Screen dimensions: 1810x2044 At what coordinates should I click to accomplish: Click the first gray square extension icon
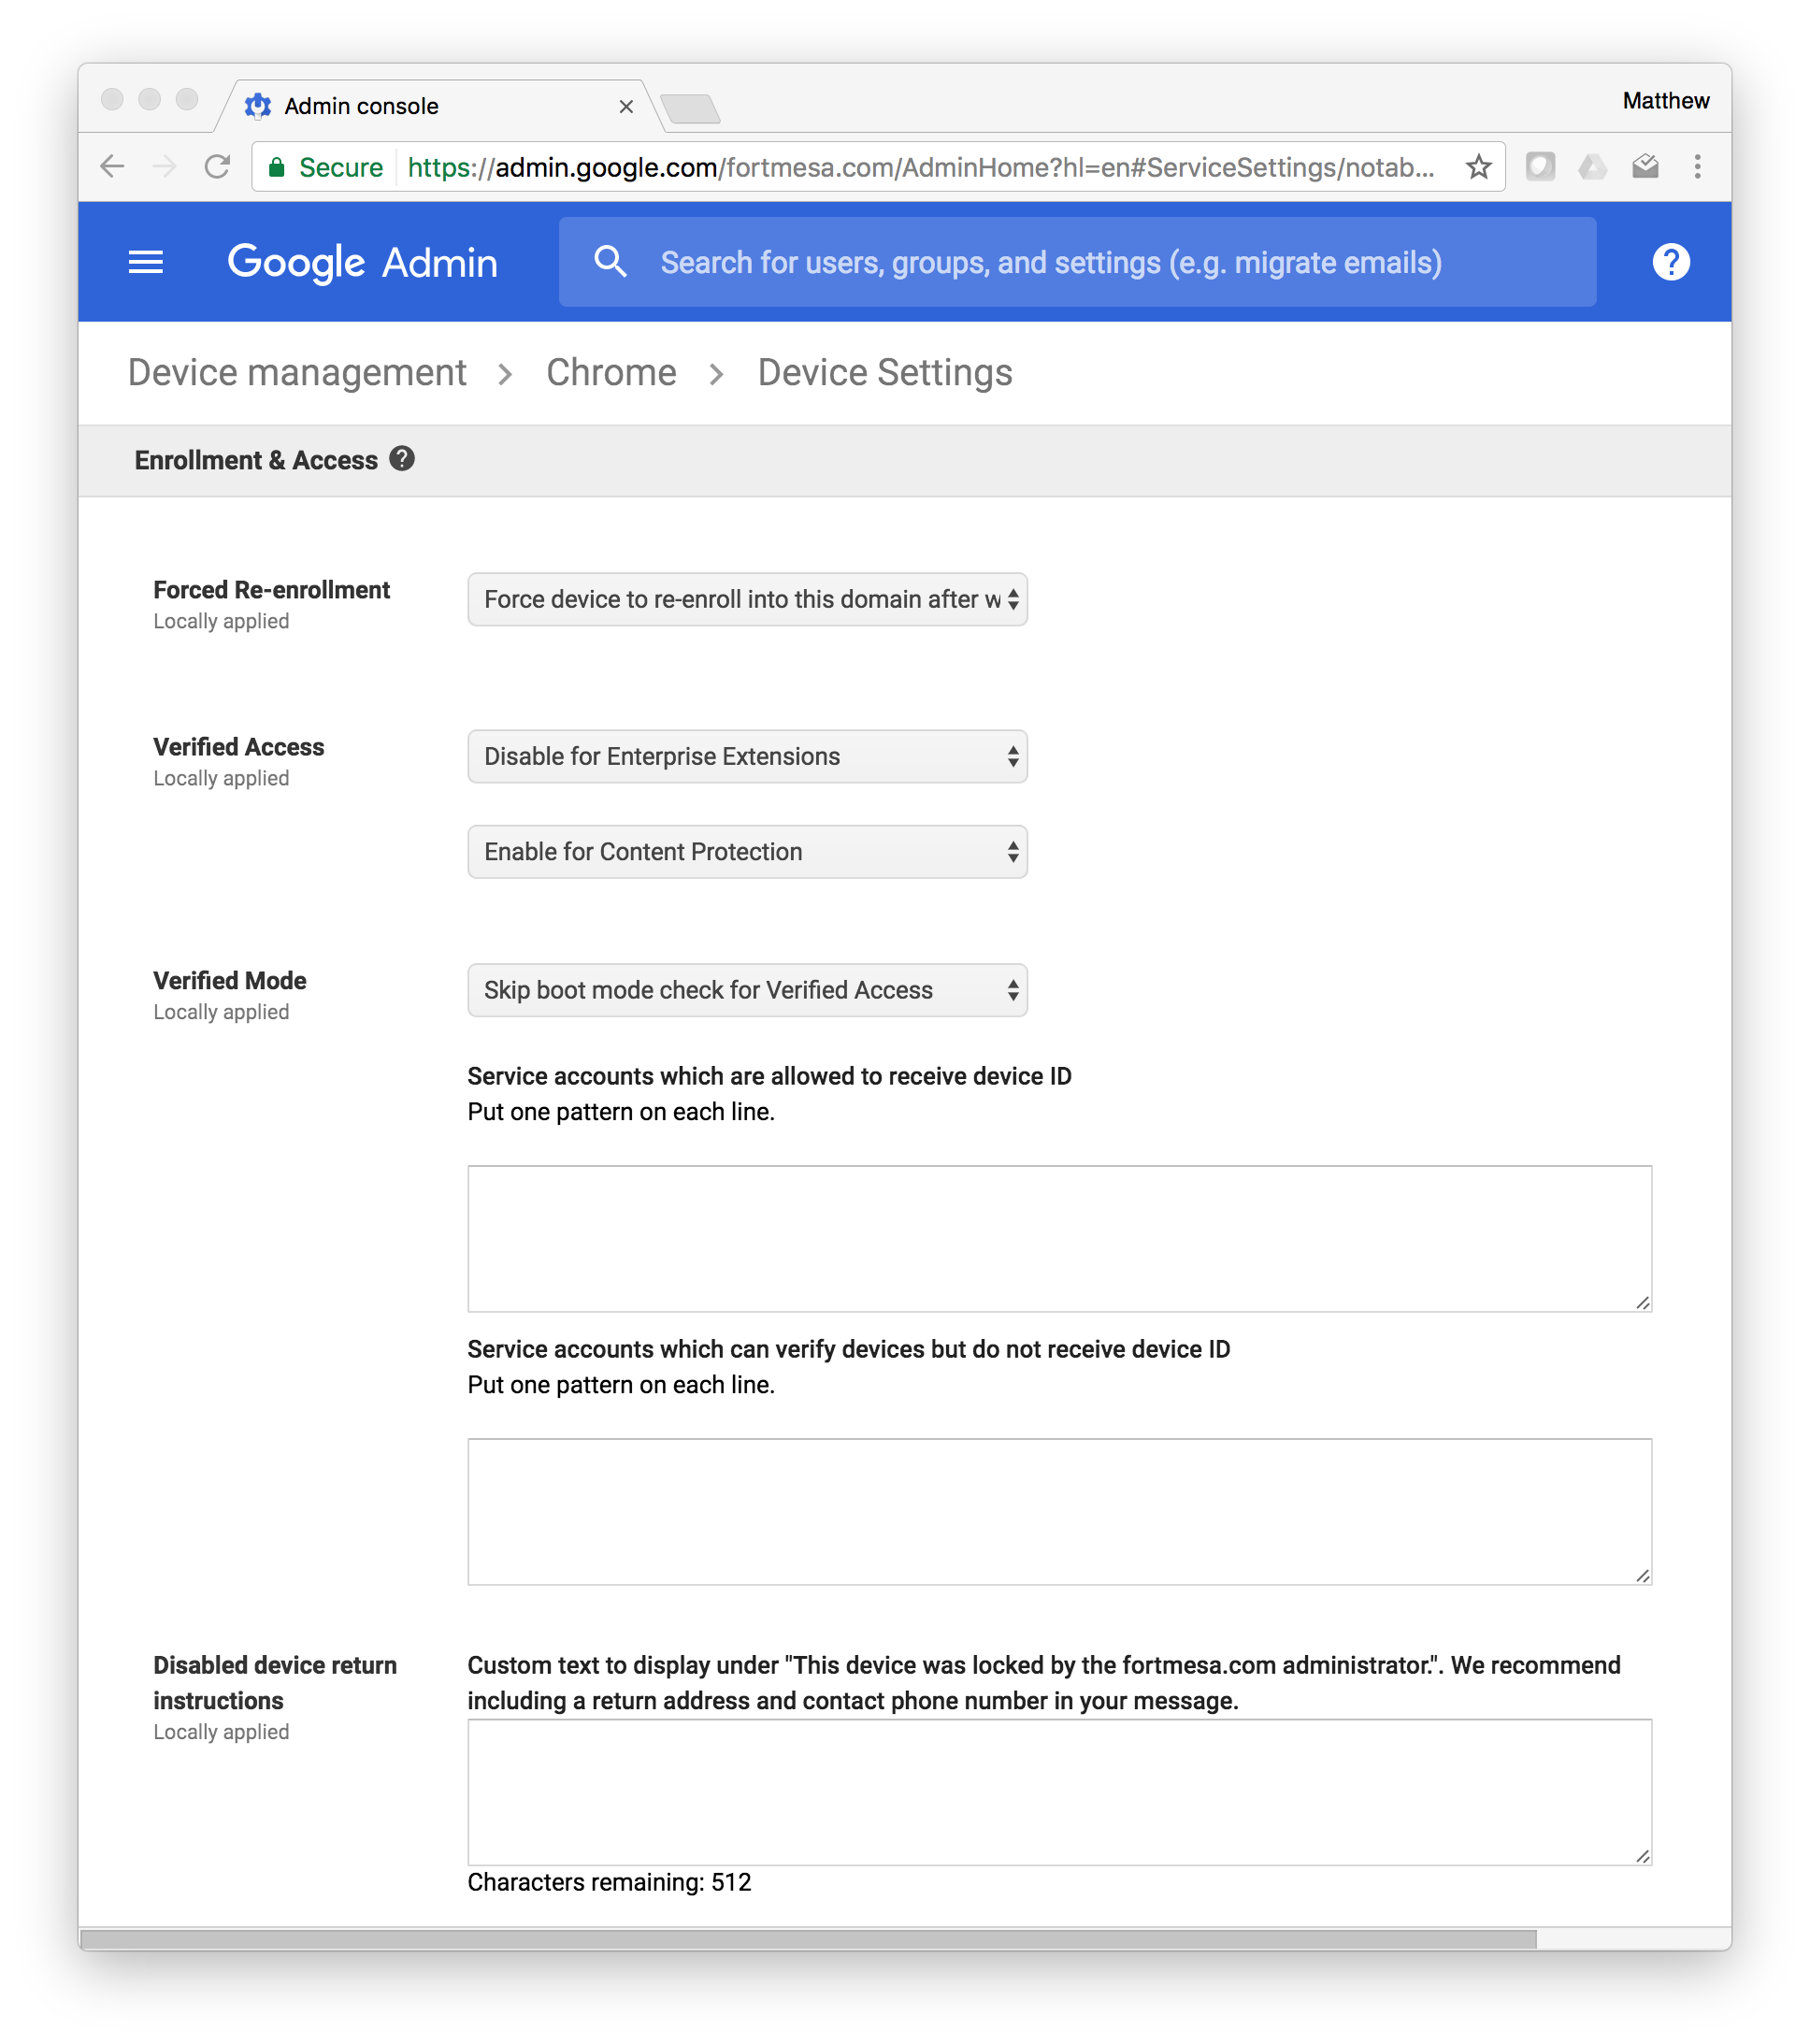(1540, 166)
